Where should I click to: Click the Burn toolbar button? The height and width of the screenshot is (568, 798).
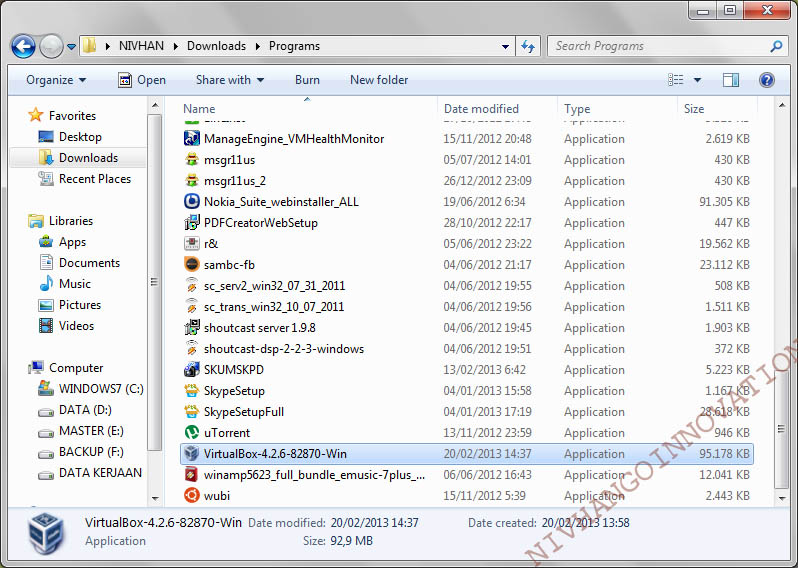click(307, 80)
